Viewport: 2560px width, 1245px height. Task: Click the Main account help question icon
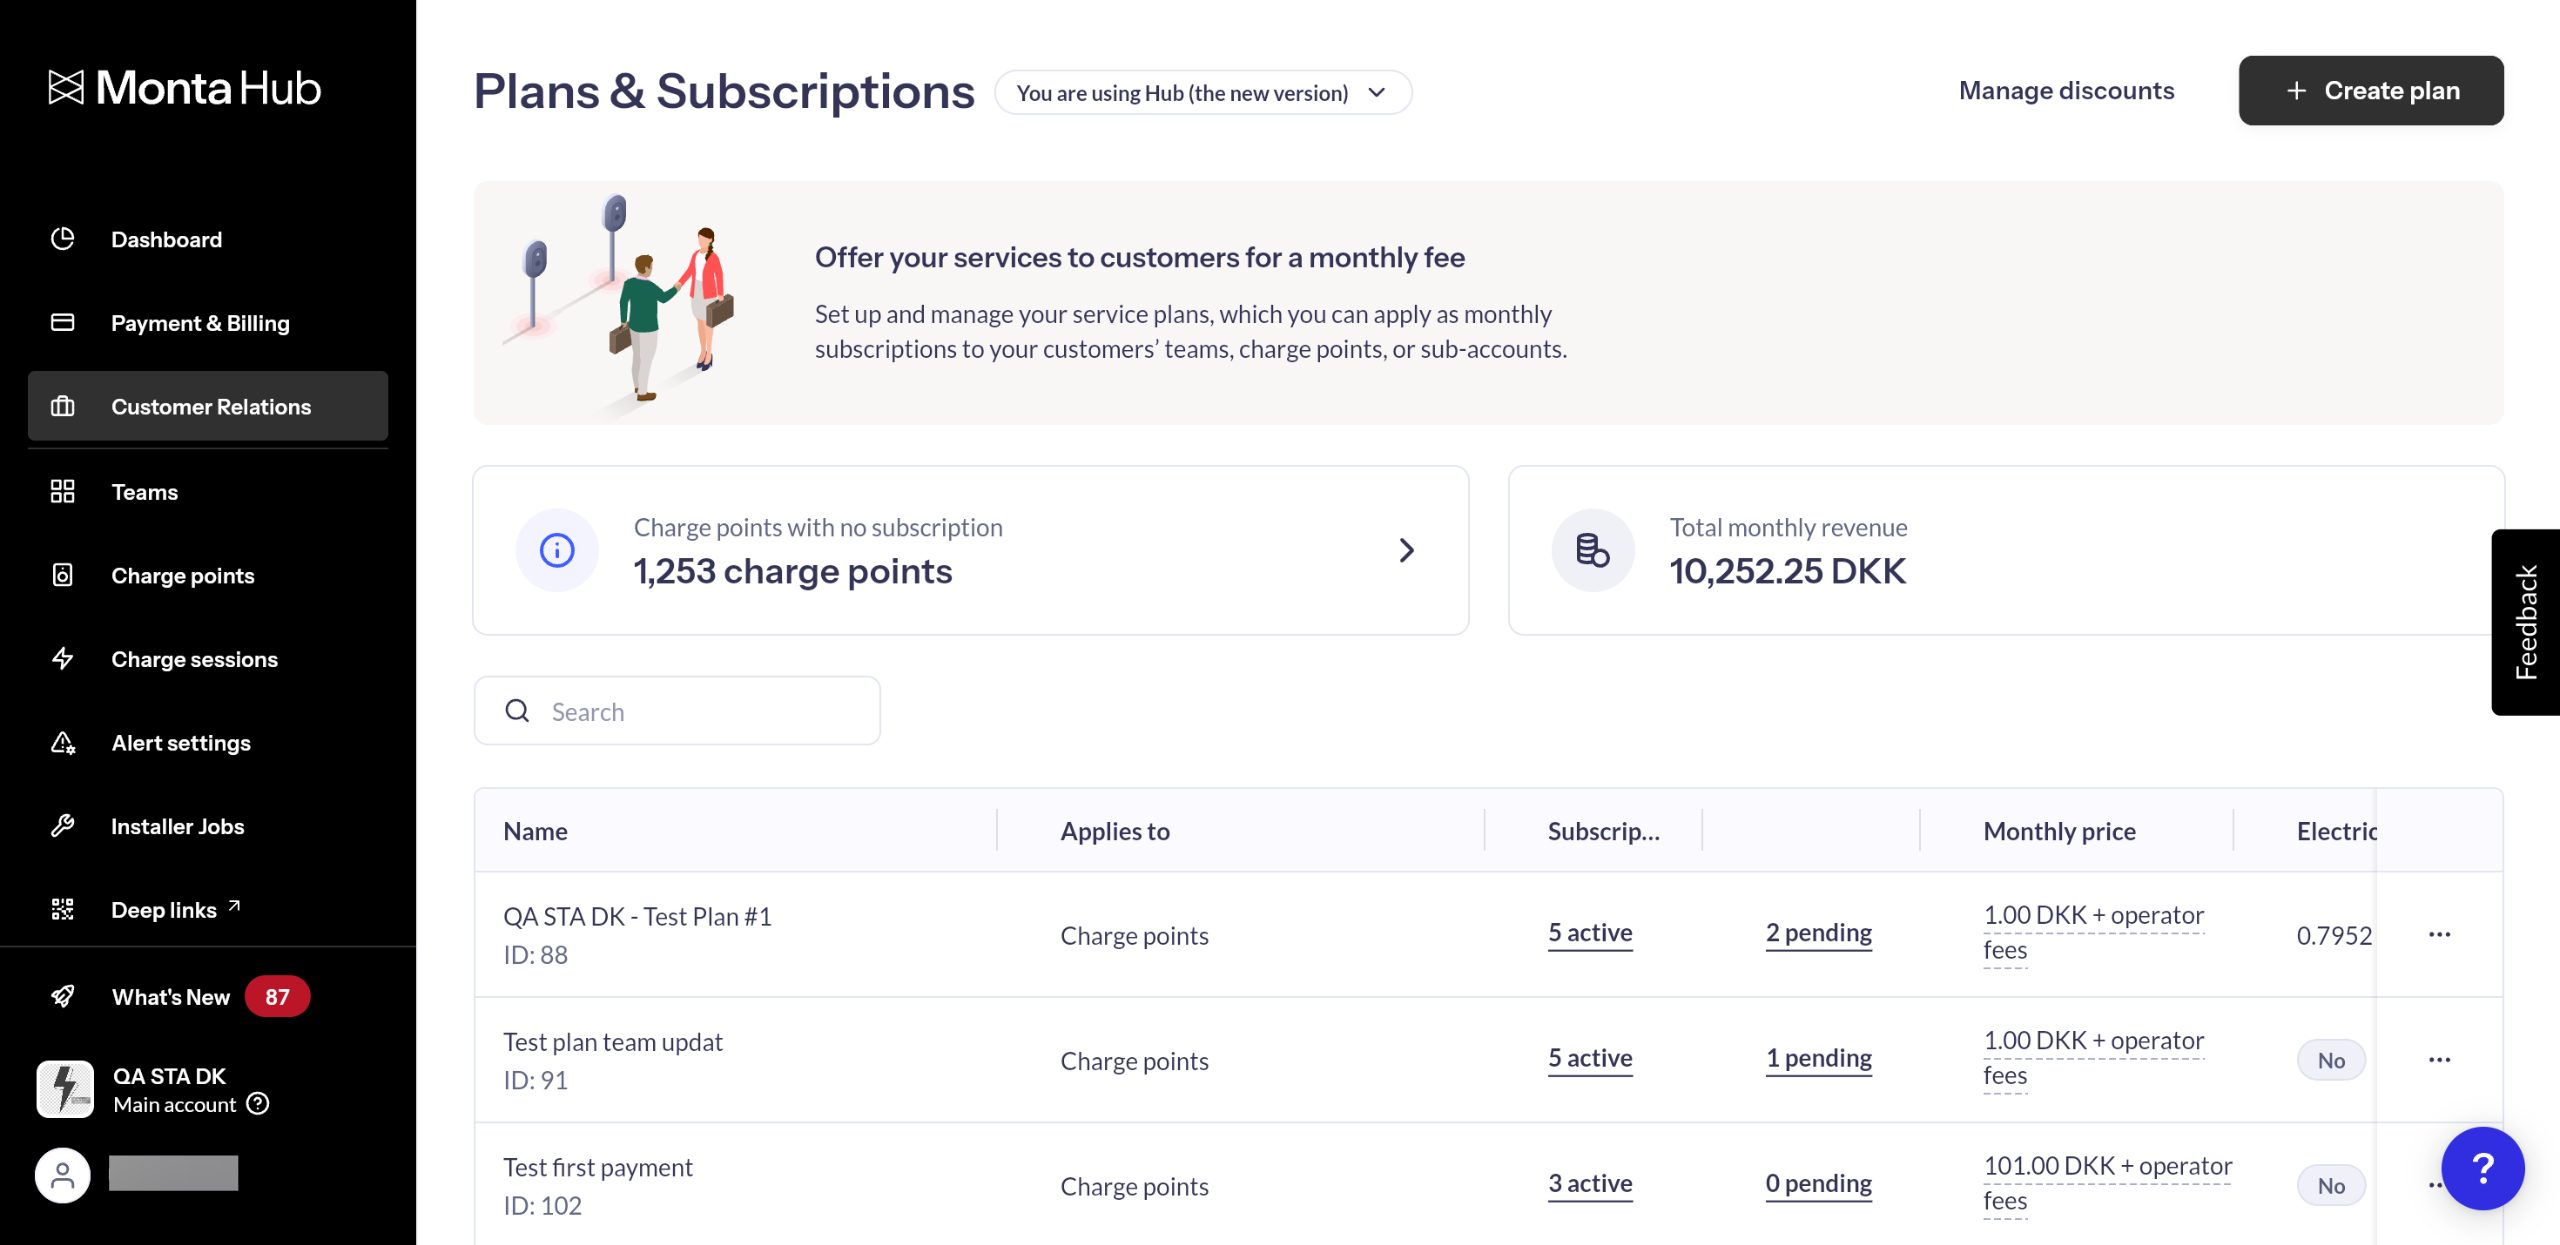click(x=258, y=1104)
